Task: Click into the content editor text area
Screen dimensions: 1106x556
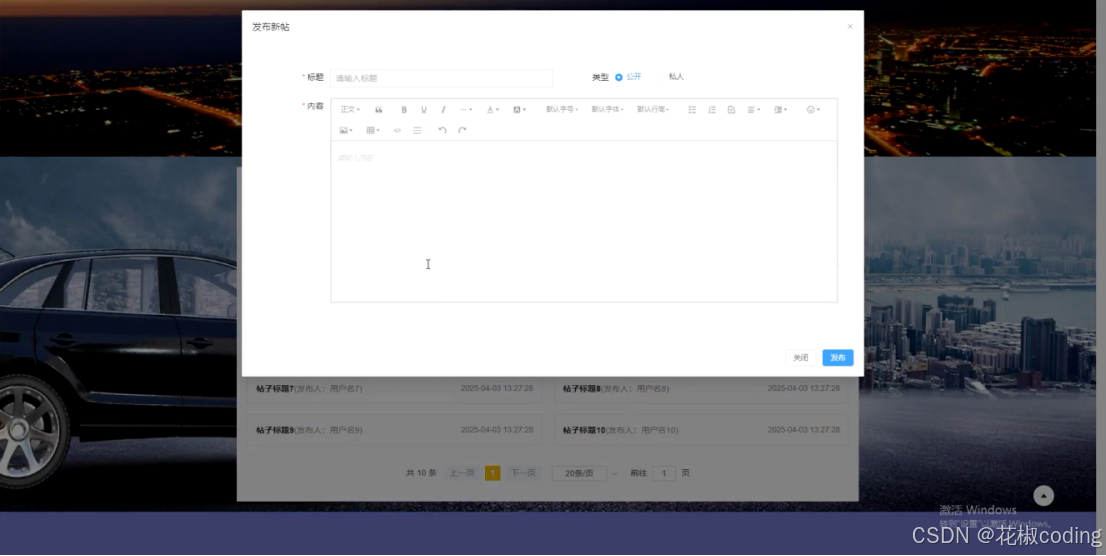Action: point(584,221)
